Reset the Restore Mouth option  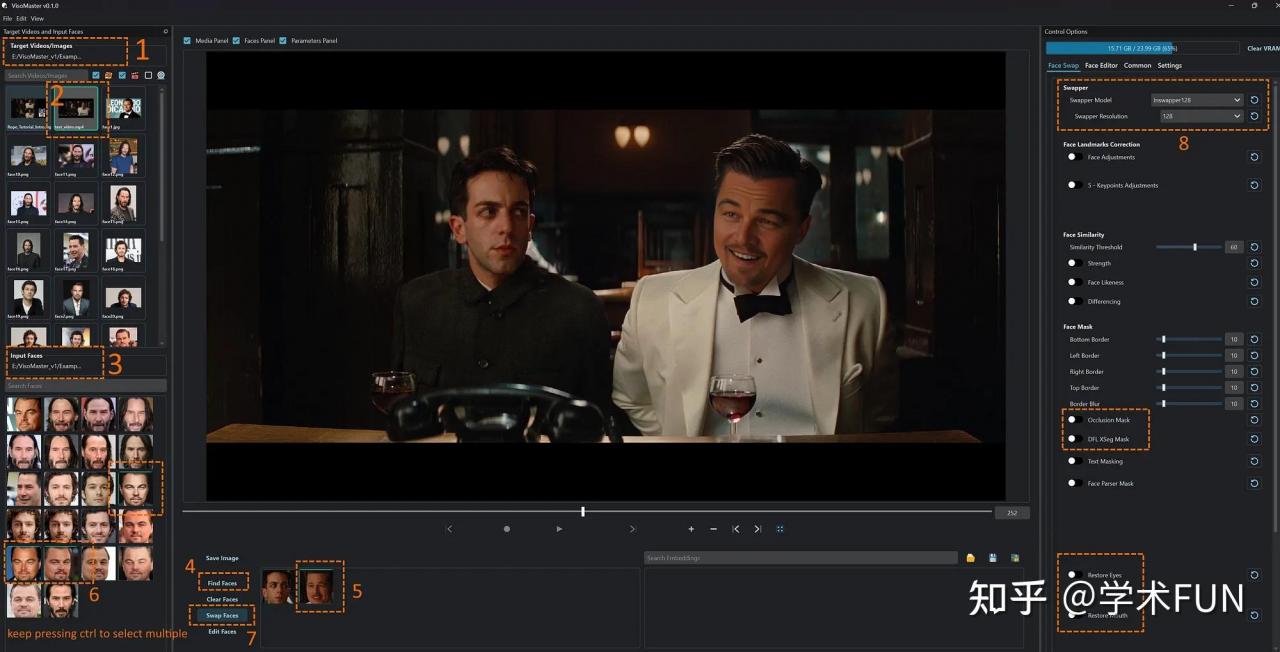click(1254, 615)
